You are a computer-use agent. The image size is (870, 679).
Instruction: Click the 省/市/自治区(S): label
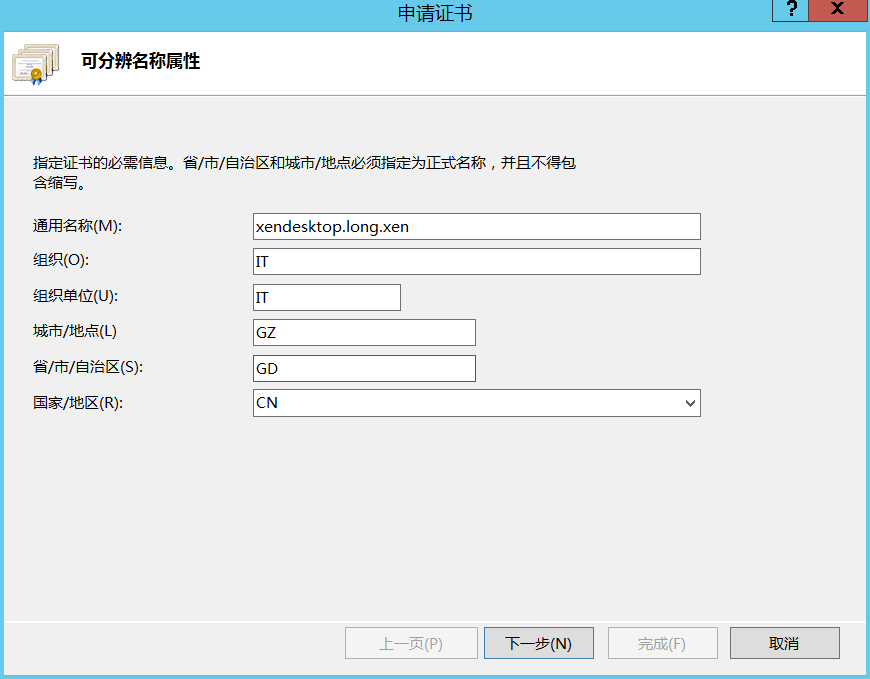click(x=88, y=367)
